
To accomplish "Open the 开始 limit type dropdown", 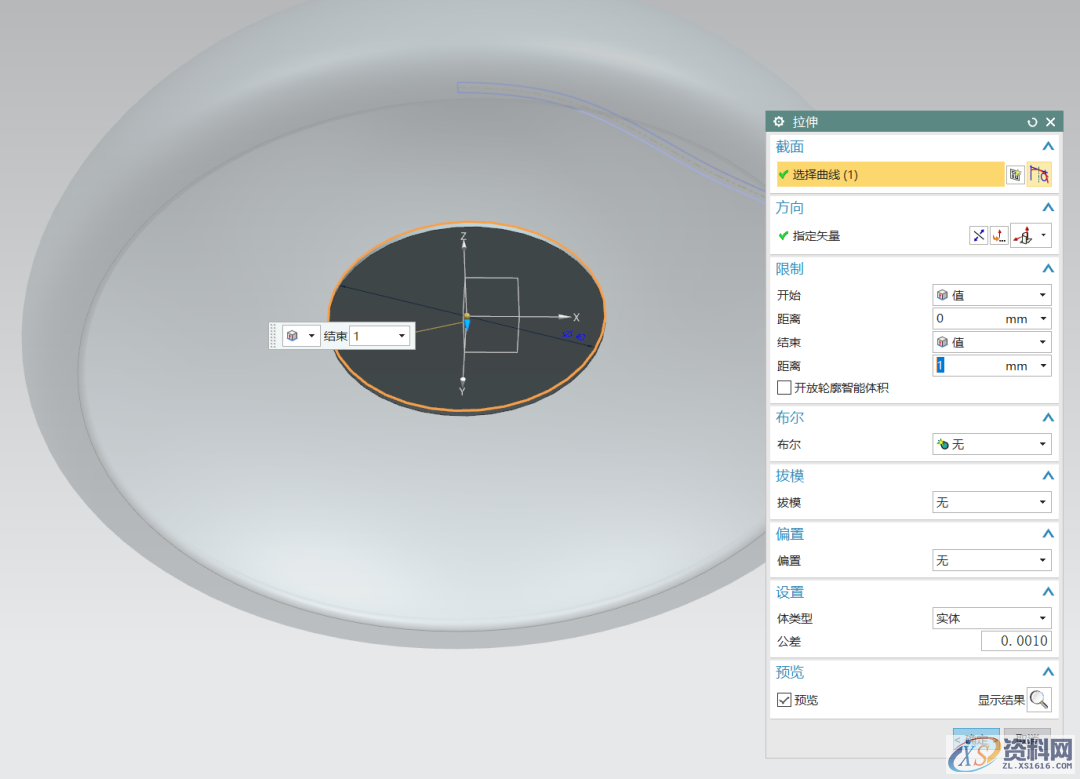I will 991,295.
